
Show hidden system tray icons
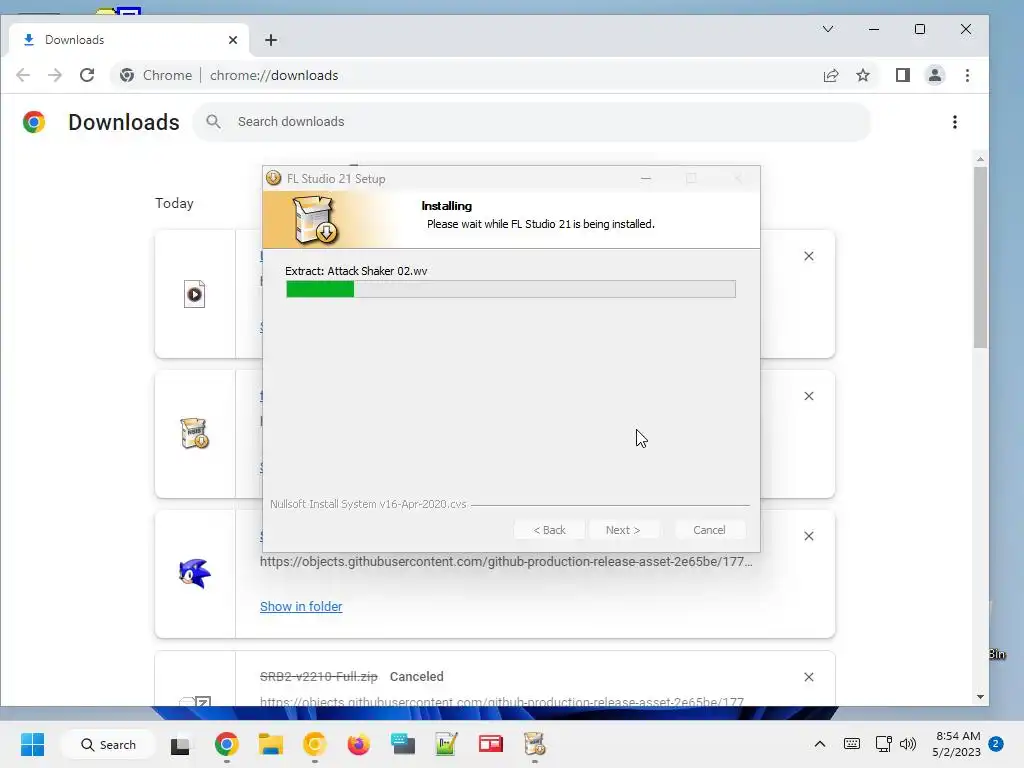click(820, 744)
